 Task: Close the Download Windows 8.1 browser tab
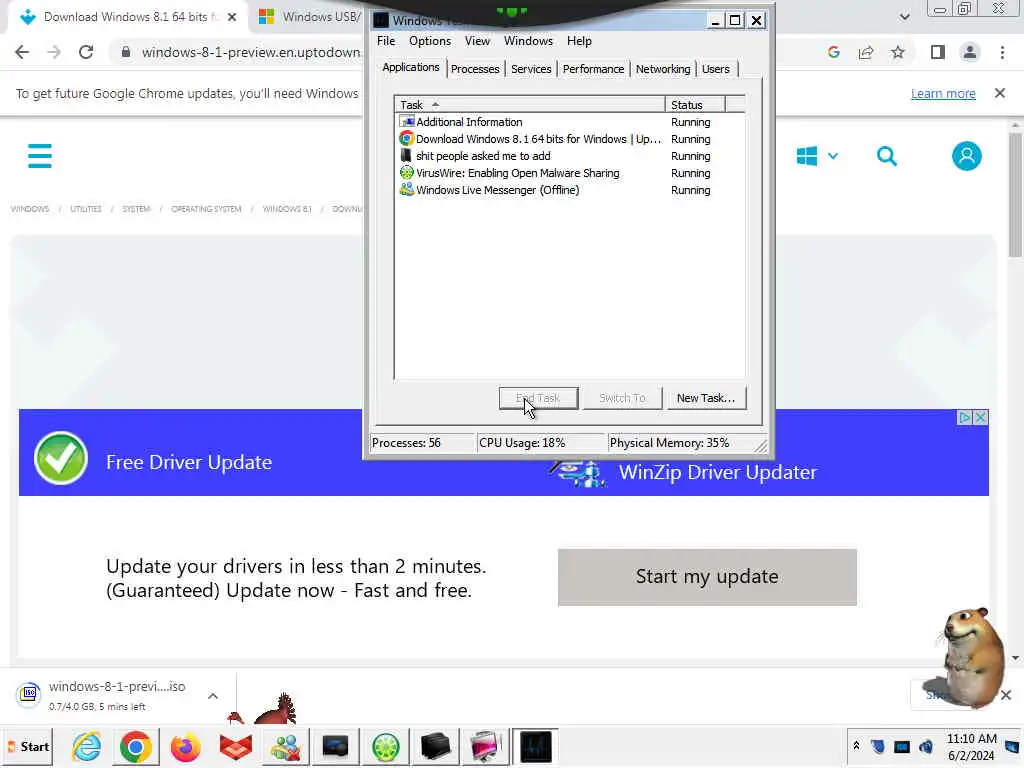click(x=232, y=17)
